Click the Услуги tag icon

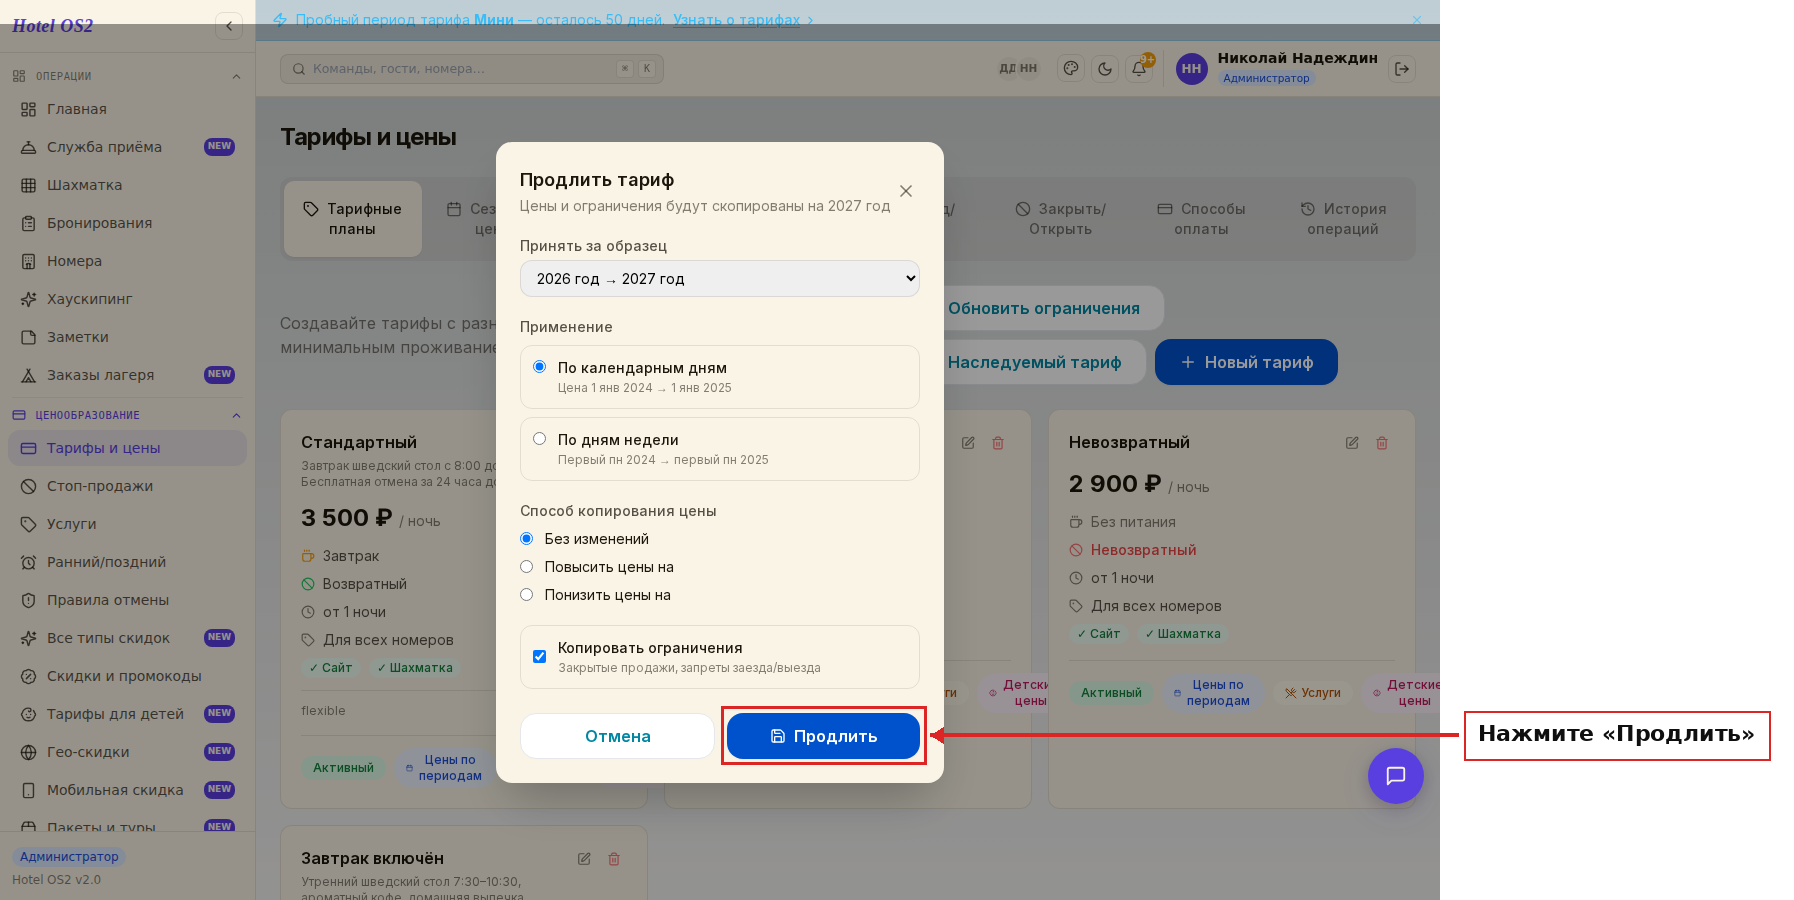click(x=28, y=524)
